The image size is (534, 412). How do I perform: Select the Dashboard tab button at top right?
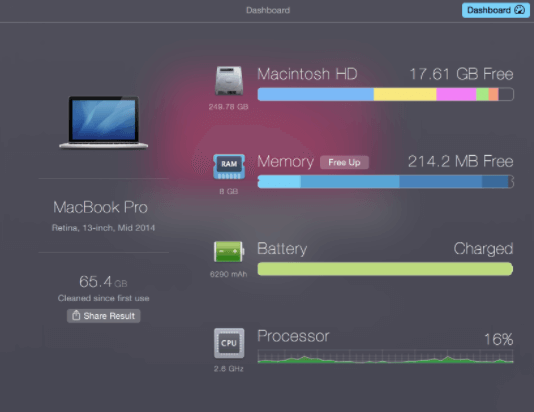pos(496,10)
